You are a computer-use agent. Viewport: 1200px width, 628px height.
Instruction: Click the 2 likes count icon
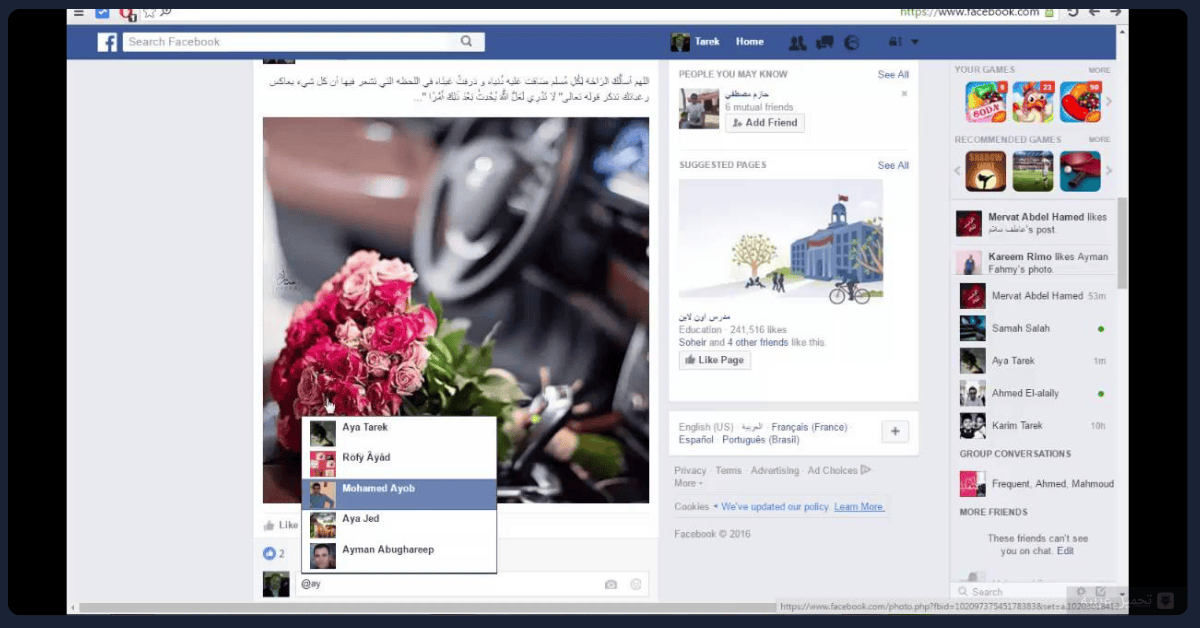pyautogui.click(x=269, y=553)
